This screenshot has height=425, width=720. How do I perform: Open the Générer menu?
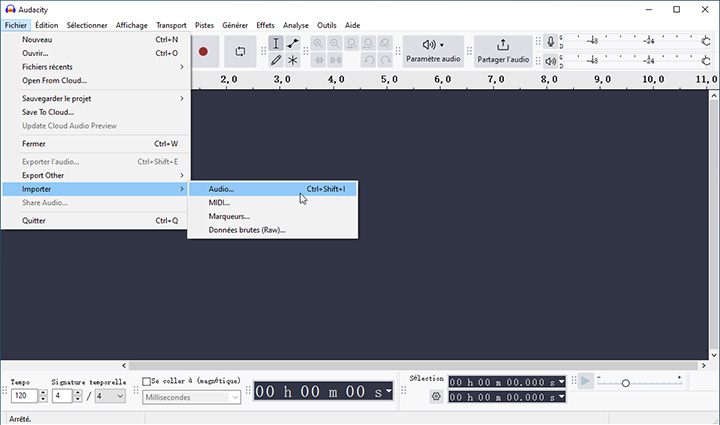235,25
